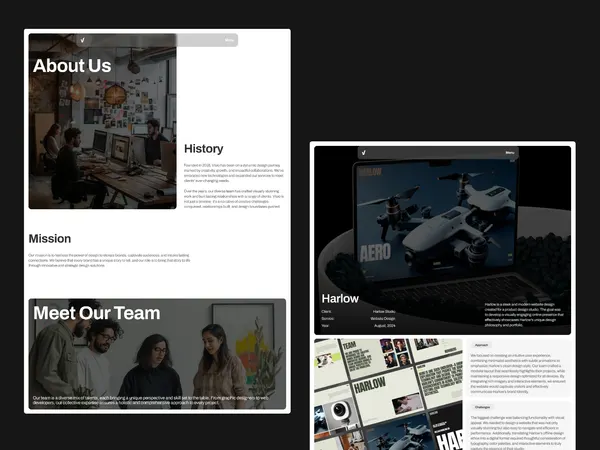Click the About Us heading

tap(72, 65)
